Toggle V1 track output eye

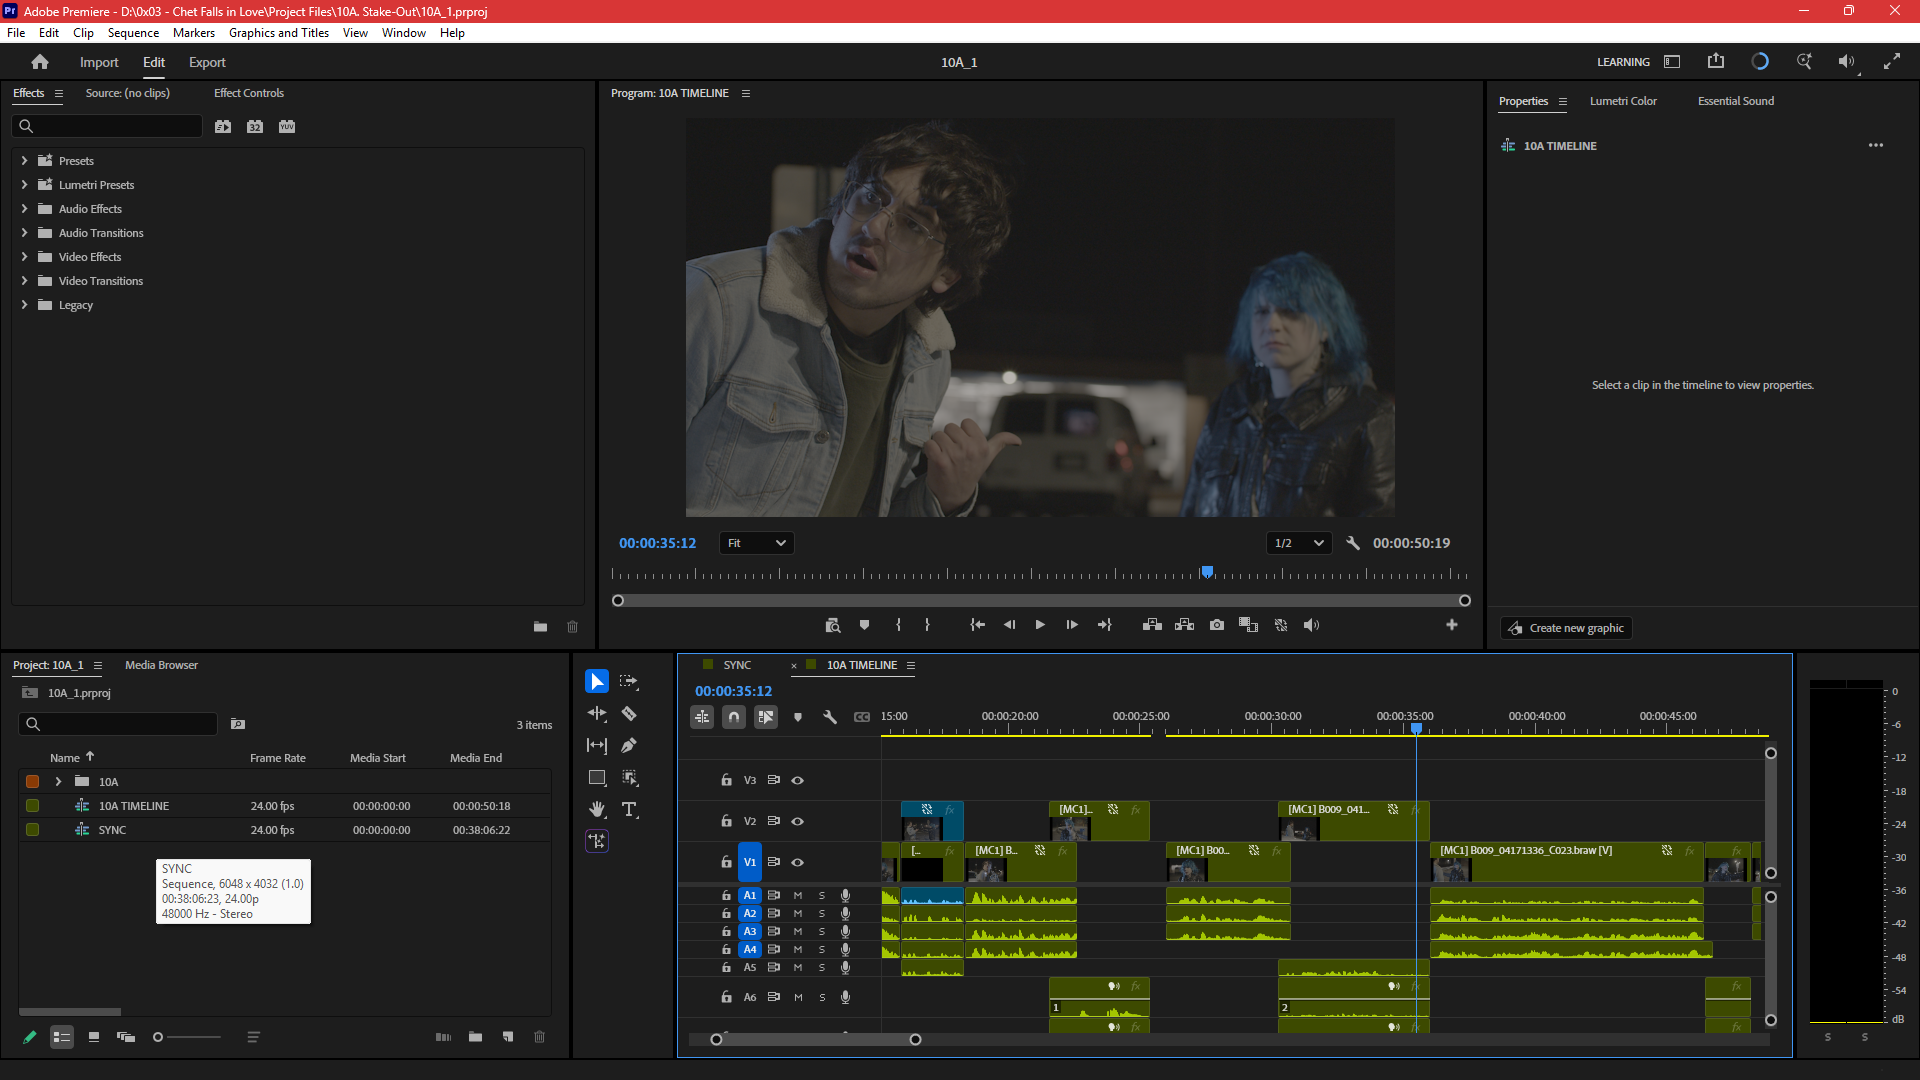pyautogui.click(x=798, y=862)
